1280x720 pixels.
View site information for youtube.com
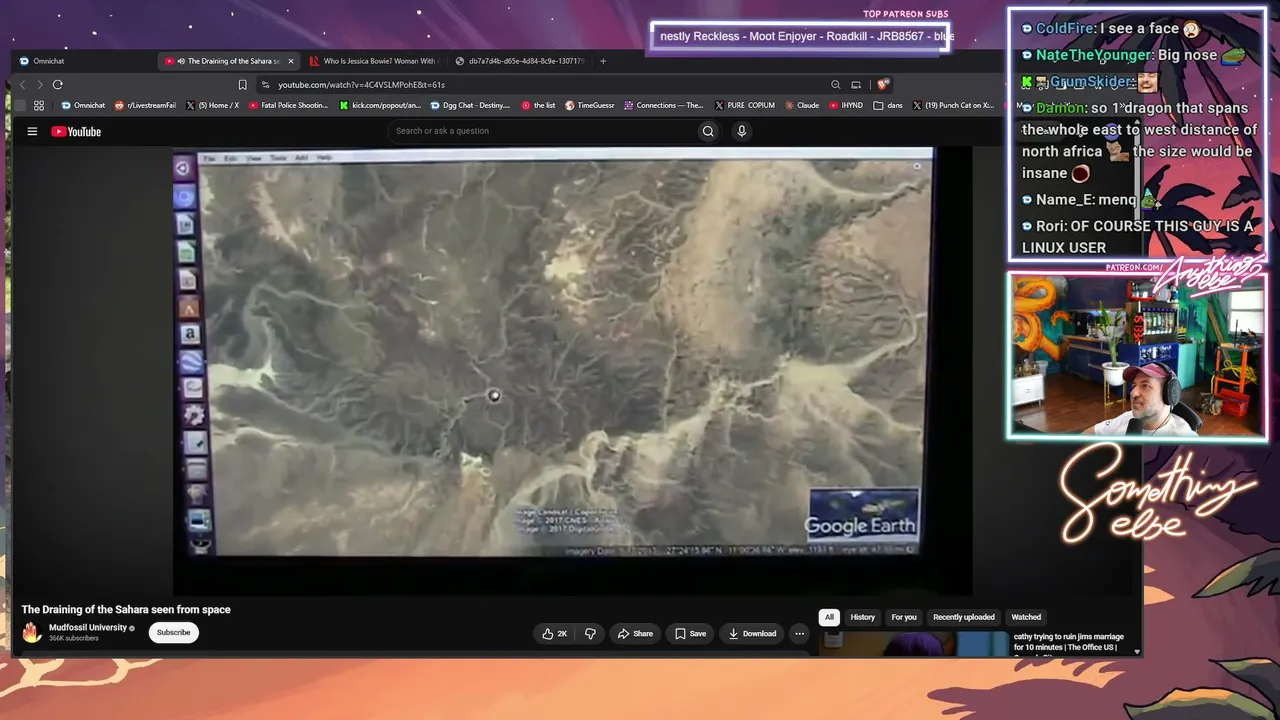point(265,85)
